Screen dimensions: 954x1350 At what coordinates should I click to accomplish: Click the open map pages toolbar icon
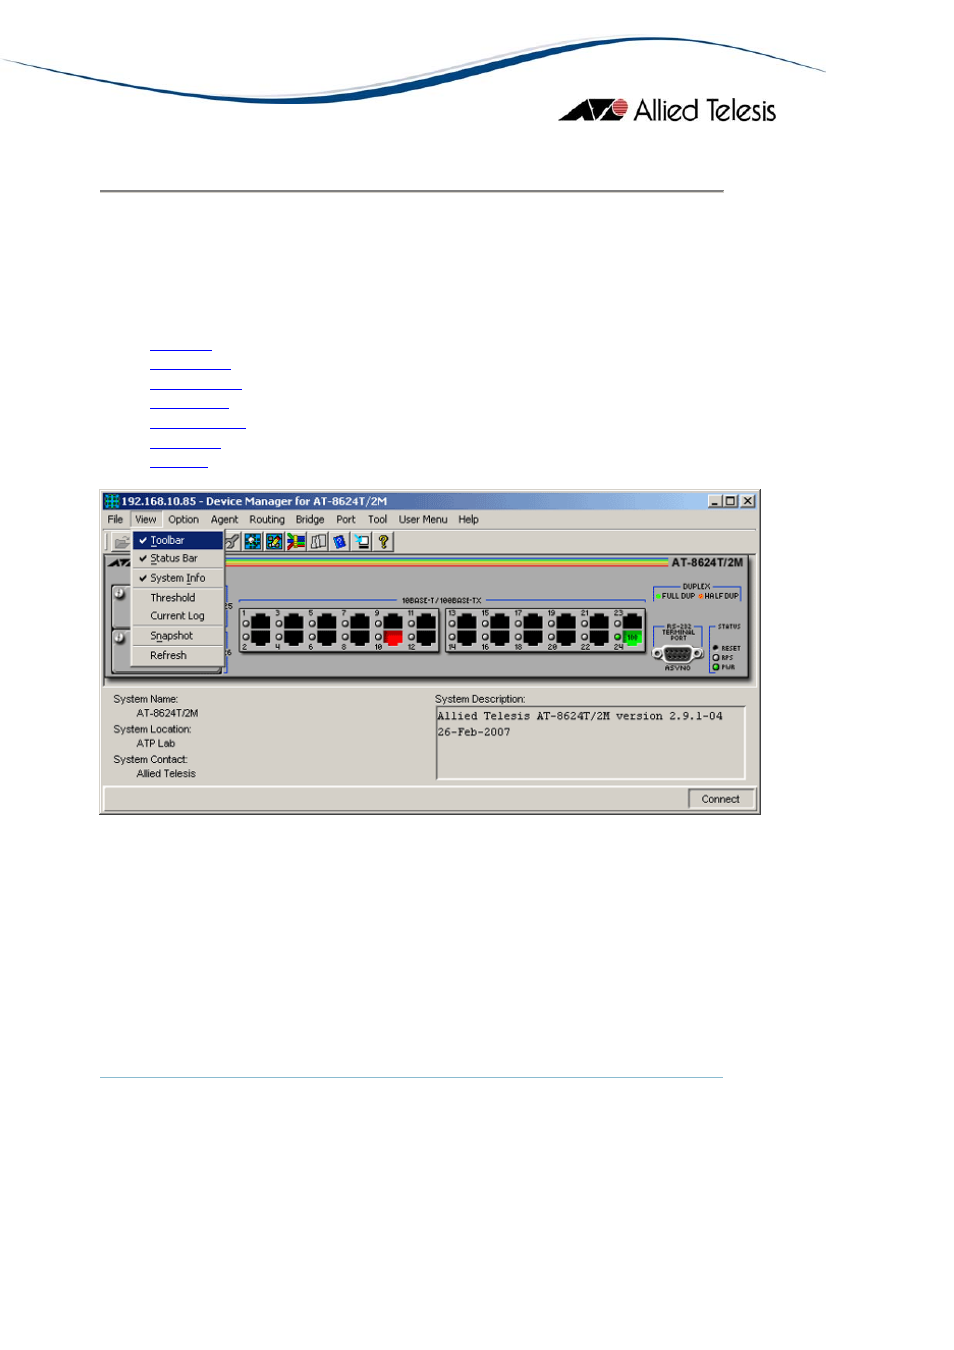(x=318, y=541)
